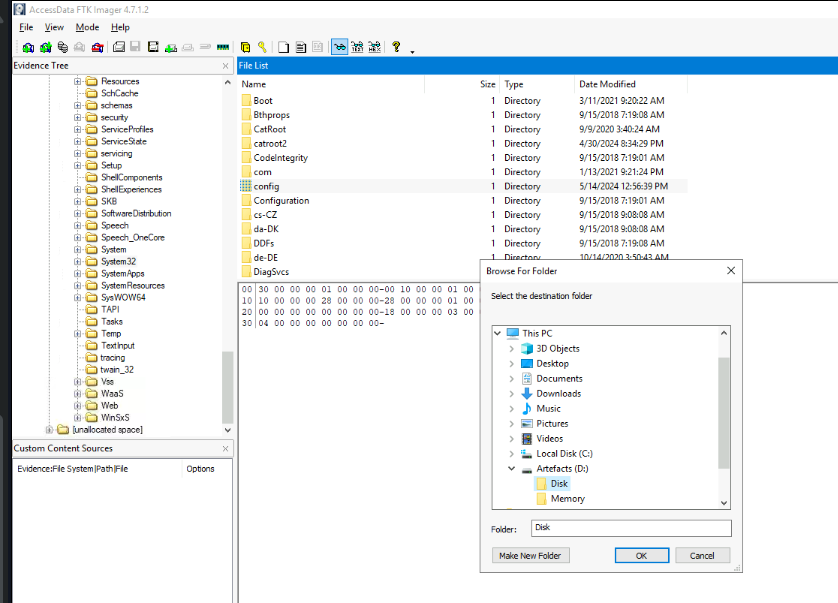This screenshot has width=838, height=603.
Task: Click the Add Evidence Item toolbar icon
Action: [28, 47]
